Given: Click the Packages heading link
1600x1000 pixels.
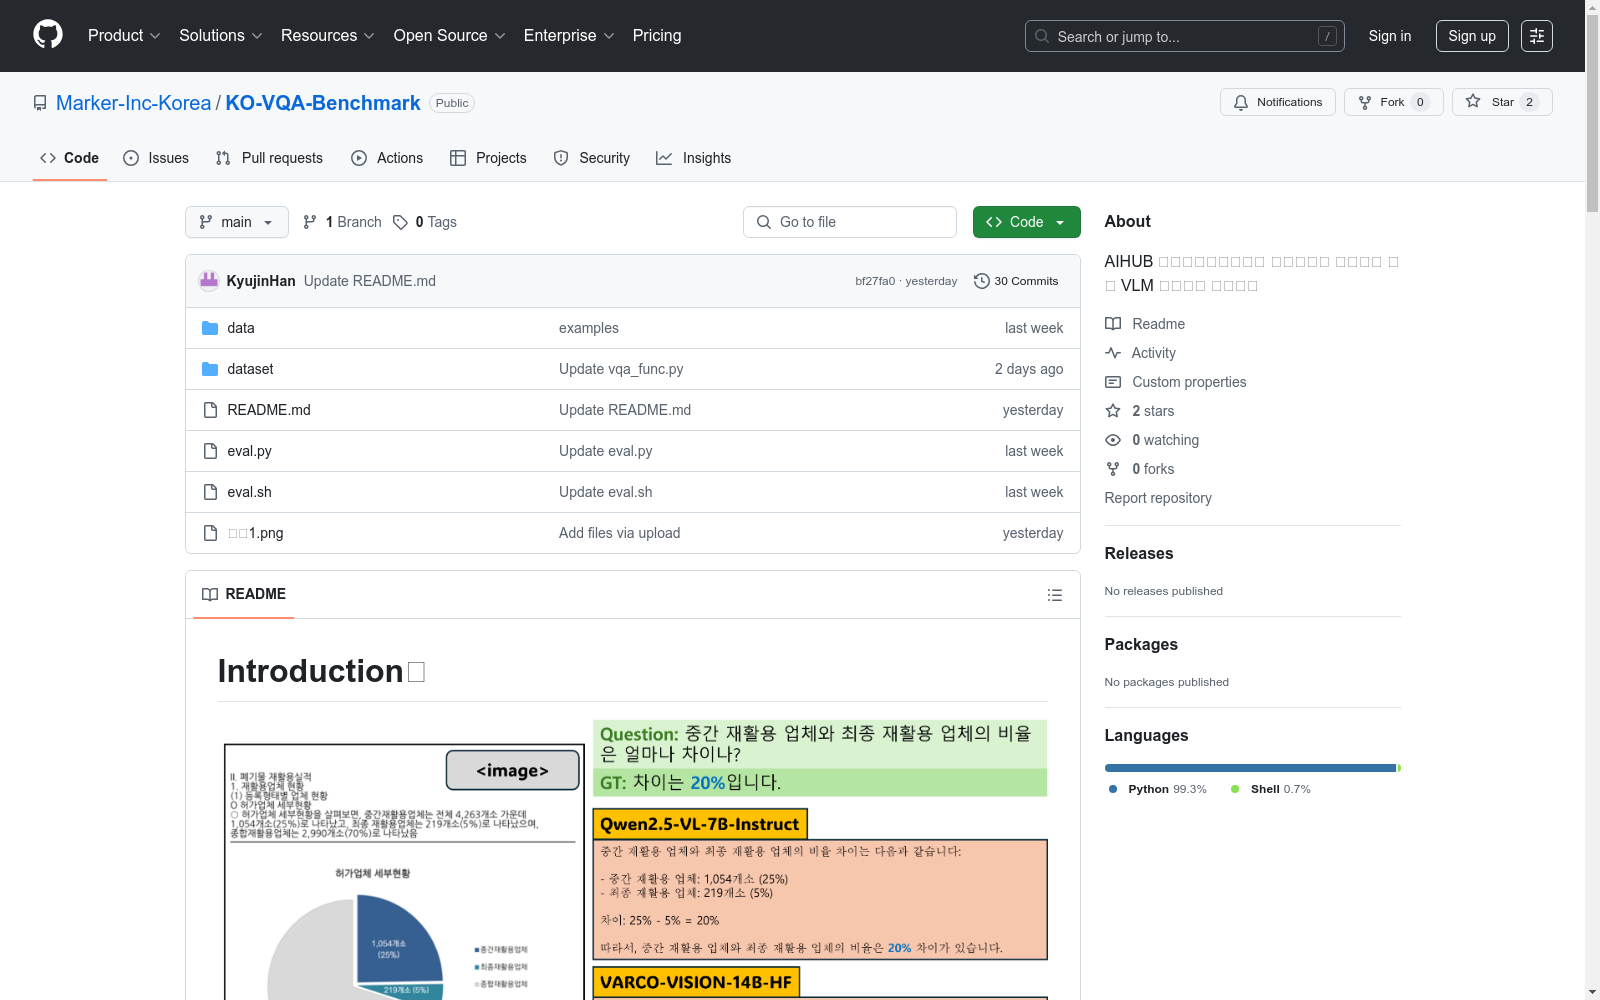Looking at the screenshot, I should 1141,644.
